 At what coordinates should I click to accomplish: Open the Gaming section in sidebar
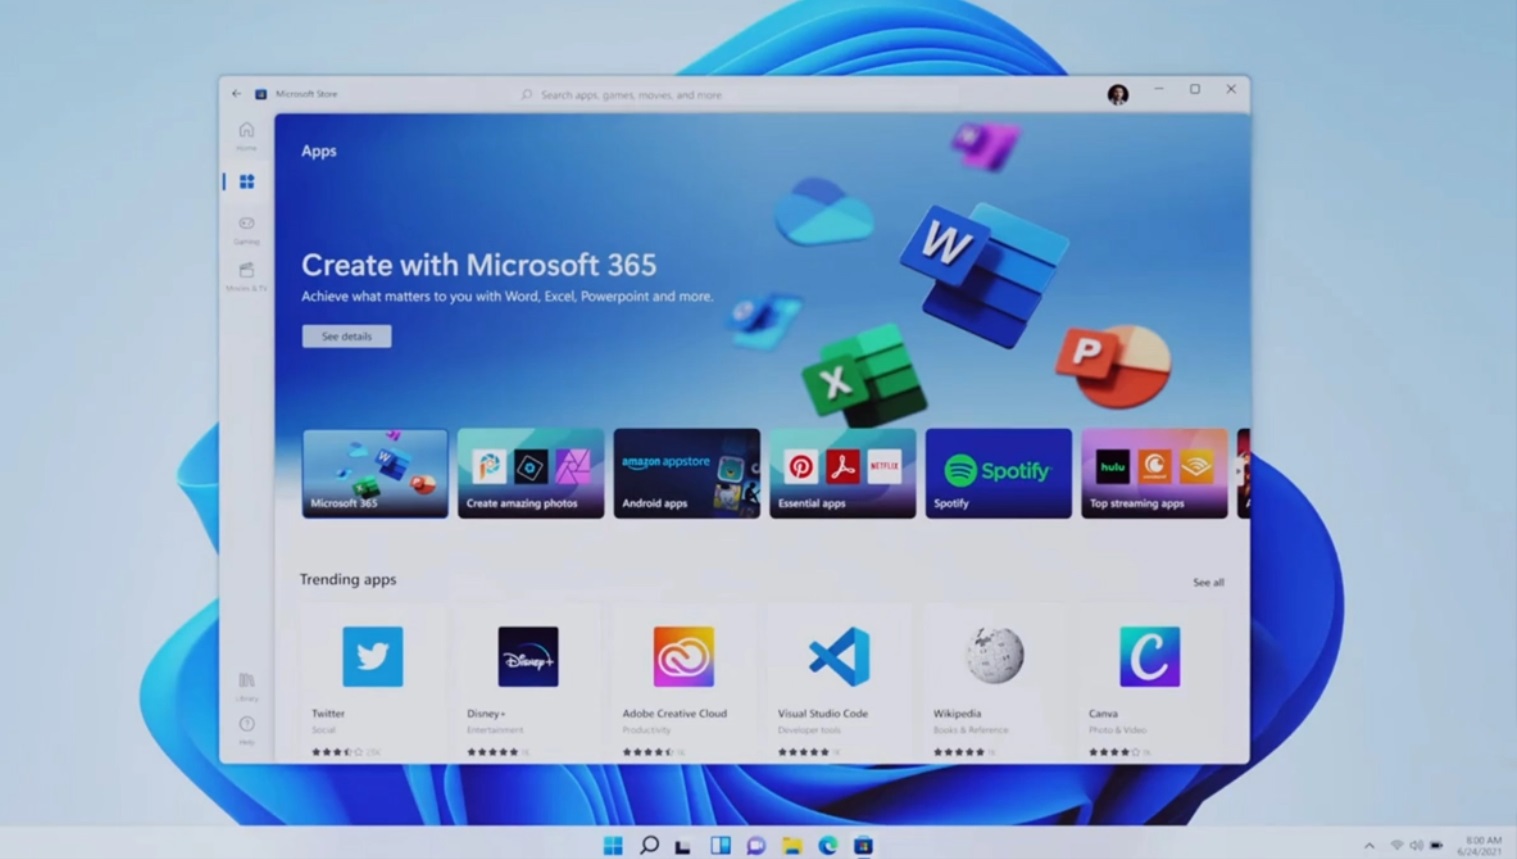click(246, 228)
